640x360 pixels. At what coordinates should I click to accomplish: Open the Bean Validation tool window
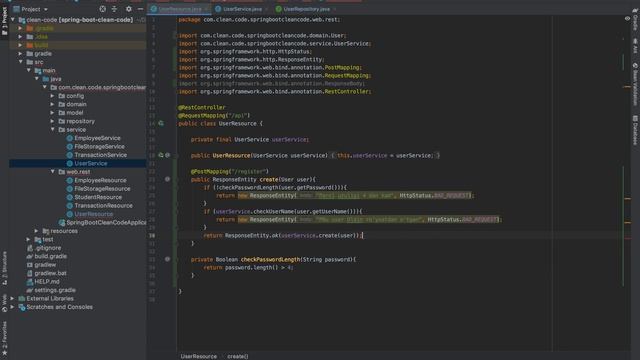pyautogui.click(x=635, y=84)
